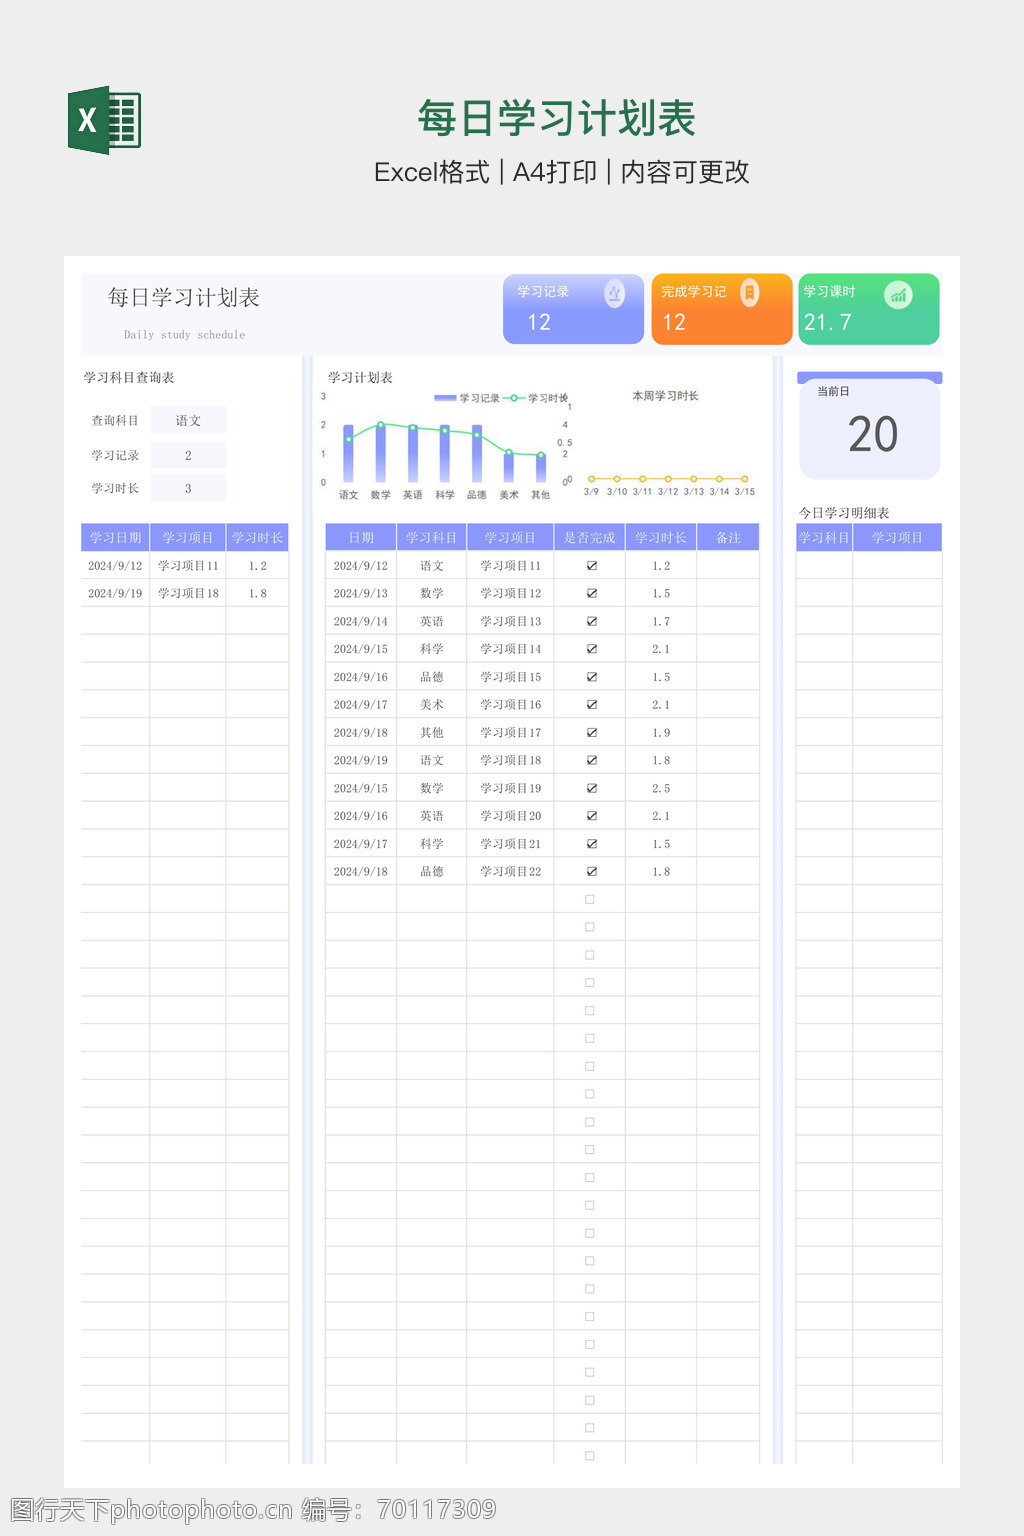Select the 学习科目 header under 今日学习明细表
1024x1536 pixels.
(x=823, y=538)
